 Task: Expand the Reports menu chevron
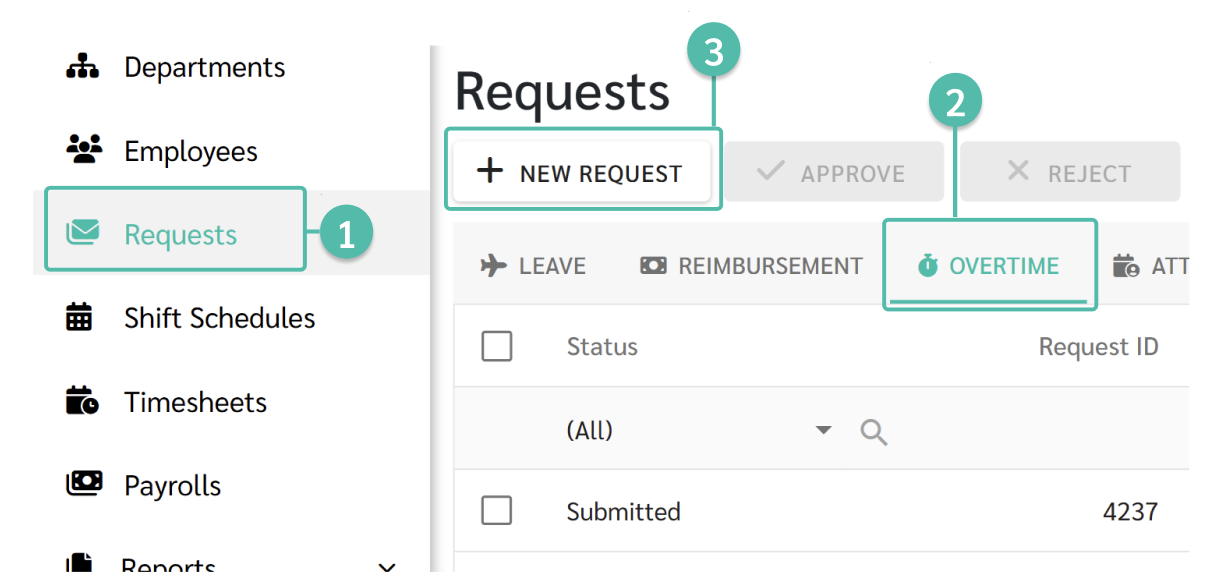point(387,567)
